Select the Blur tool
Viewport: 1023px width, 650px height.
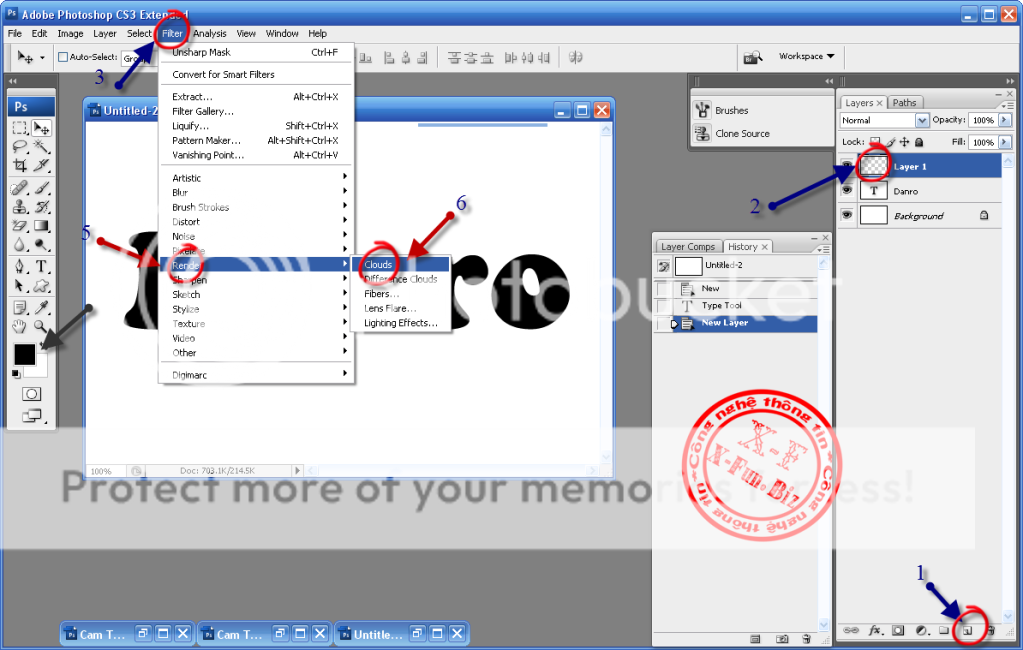(x=20, y=245)
